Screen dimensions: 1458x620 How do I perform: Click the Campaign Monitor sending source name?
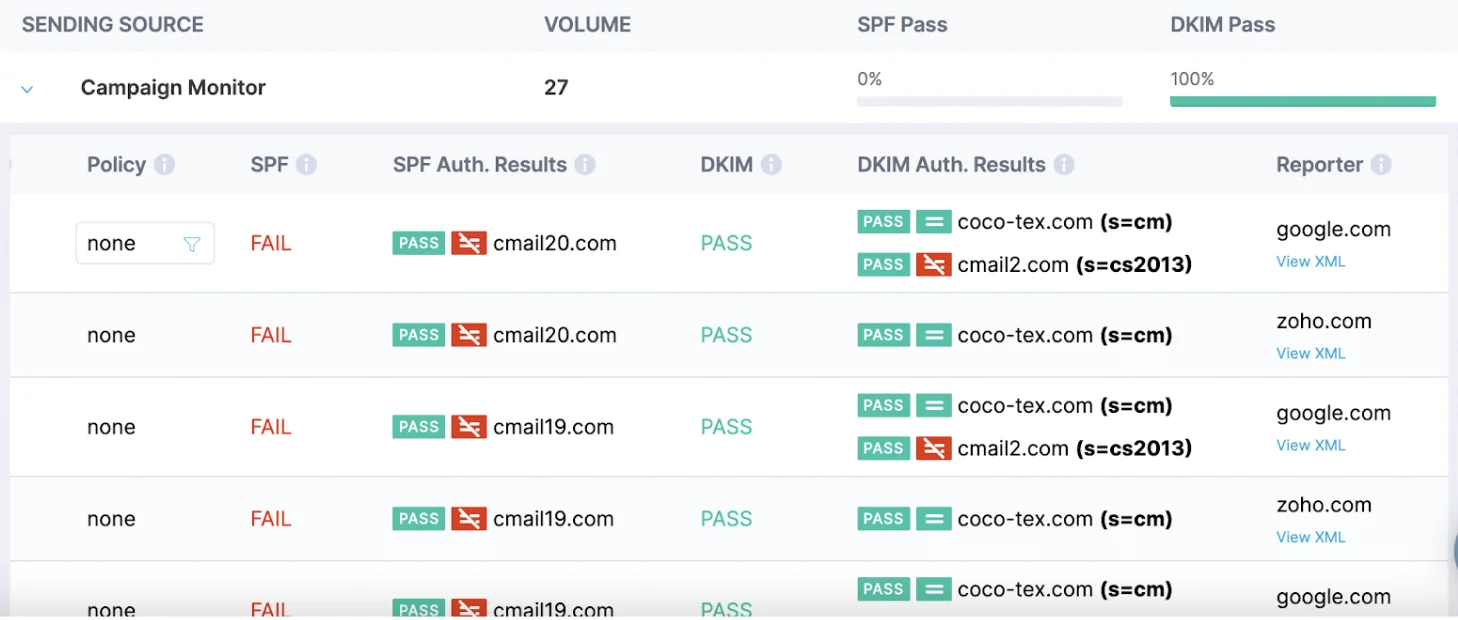(173, 88)
